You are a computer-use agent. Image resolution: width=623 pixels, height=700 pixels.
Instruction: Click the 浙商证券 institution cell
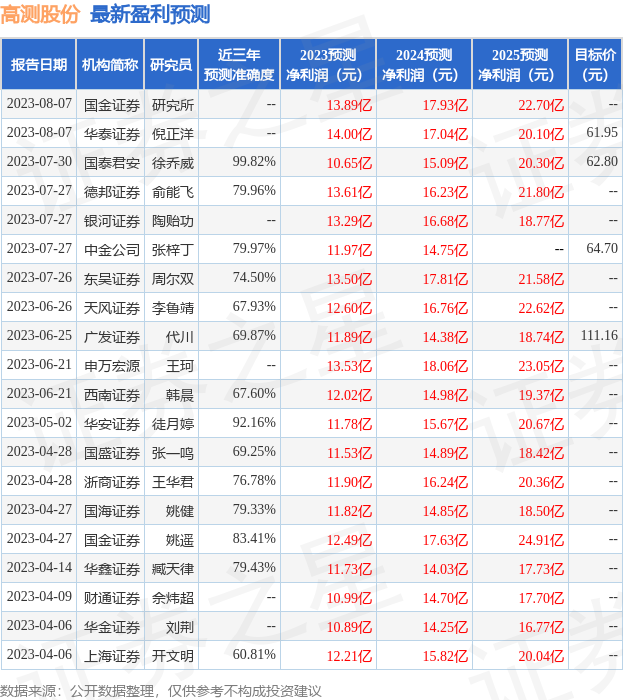click(112, 482)
